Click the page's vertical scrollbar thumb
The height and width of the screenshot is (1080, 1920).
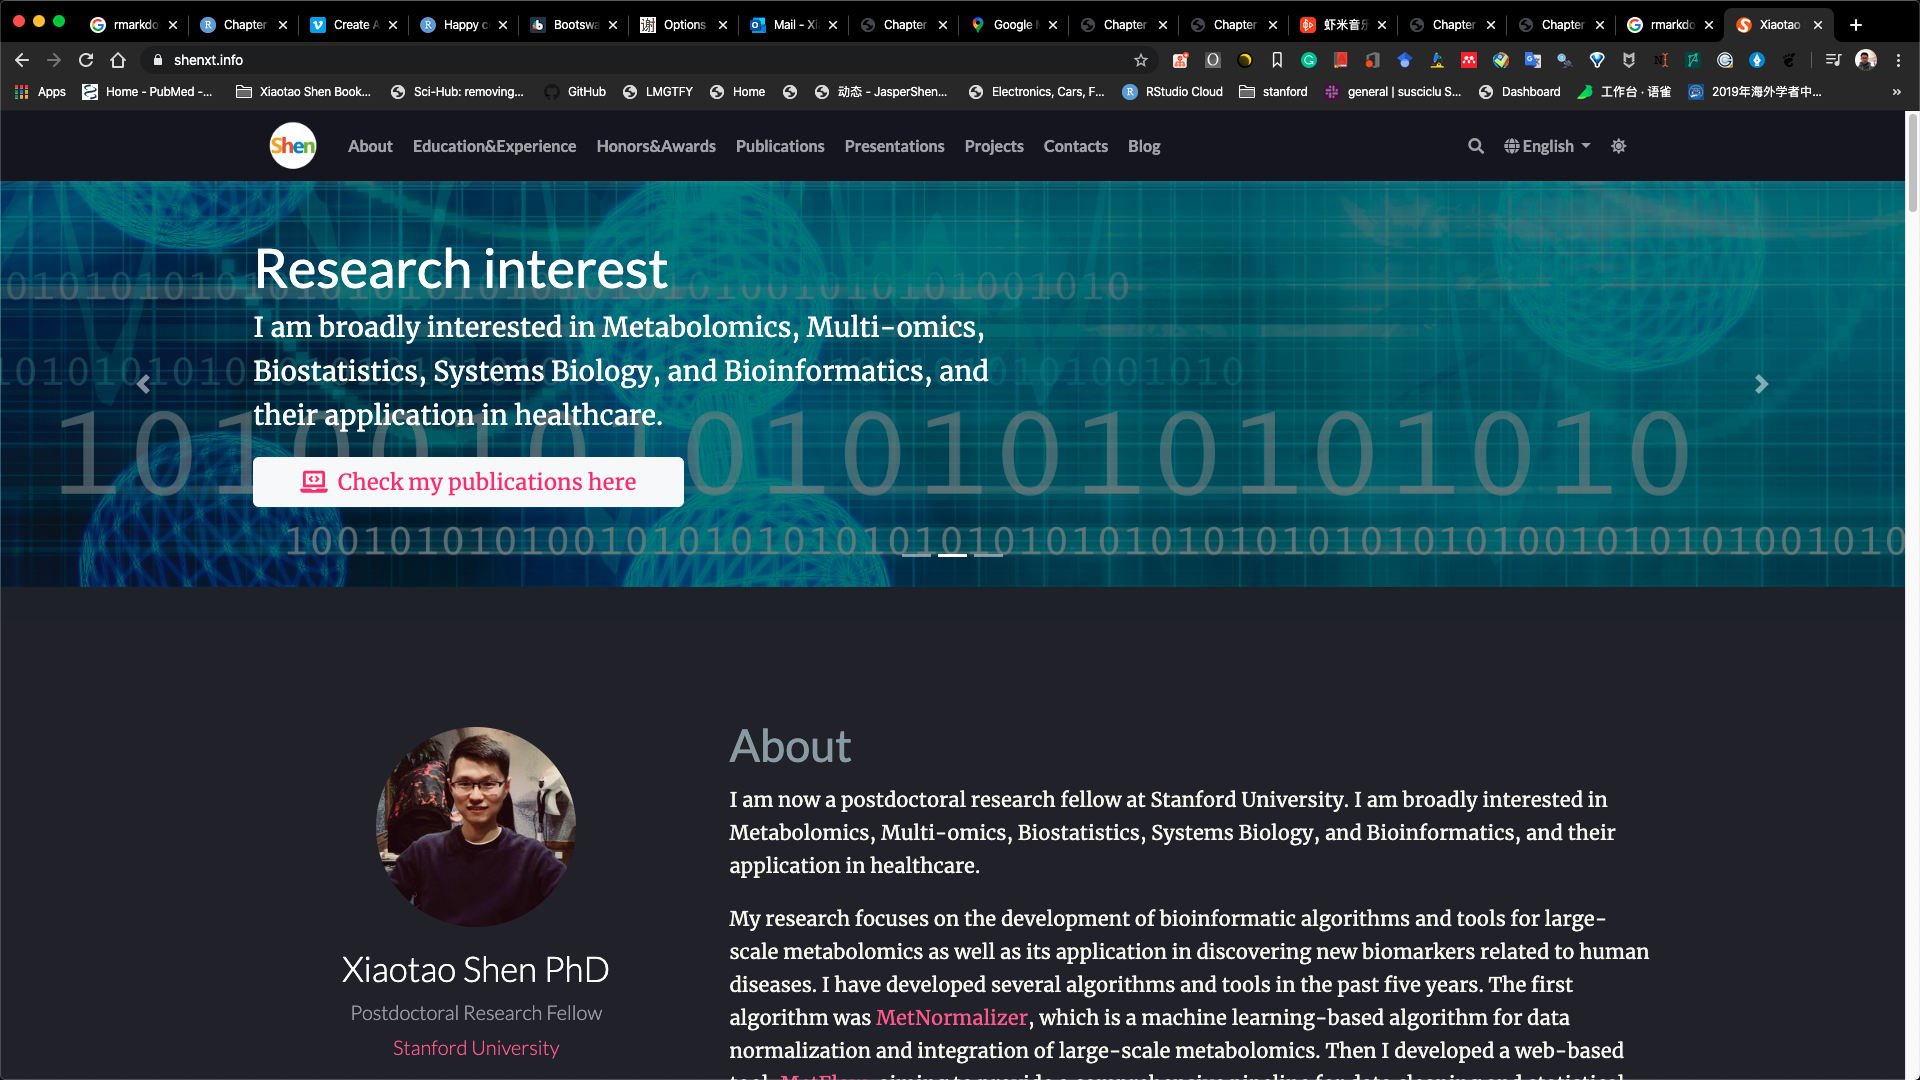[1912, 165]
